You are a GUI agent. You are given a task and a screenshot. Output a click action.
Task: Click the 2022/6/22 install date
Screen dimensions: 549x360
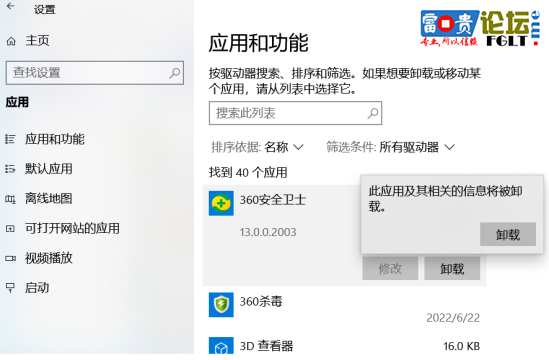click(453, 318)
